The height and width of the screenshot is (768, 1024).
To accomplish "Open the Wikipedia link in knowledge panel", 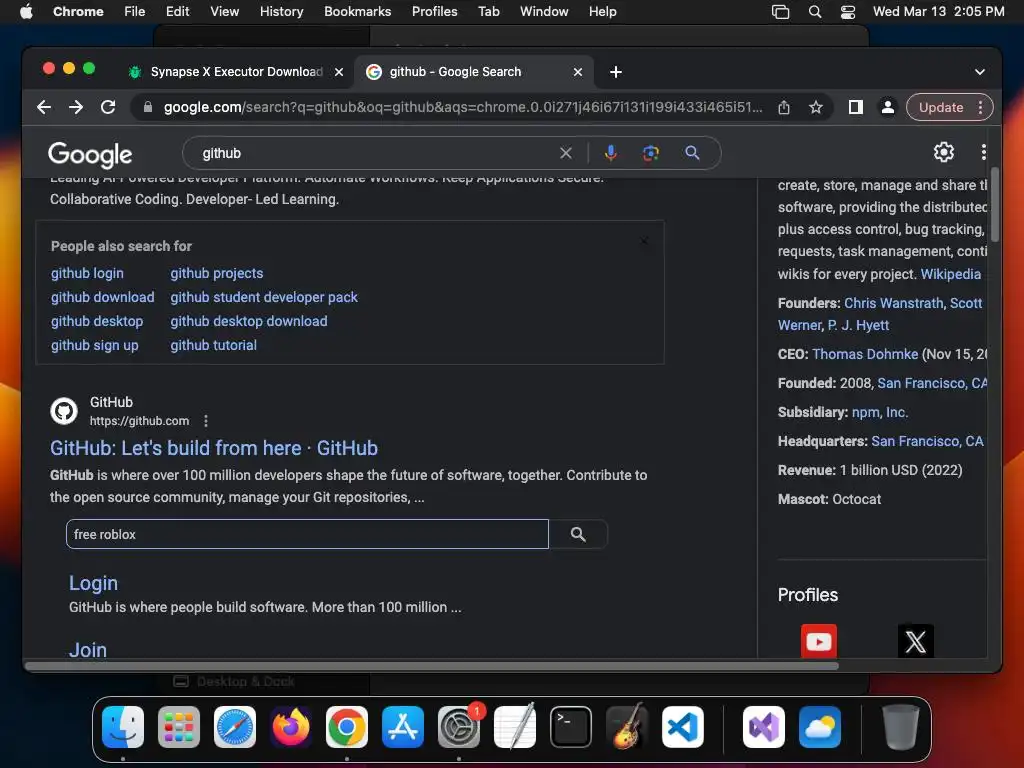I will point(950,274).
